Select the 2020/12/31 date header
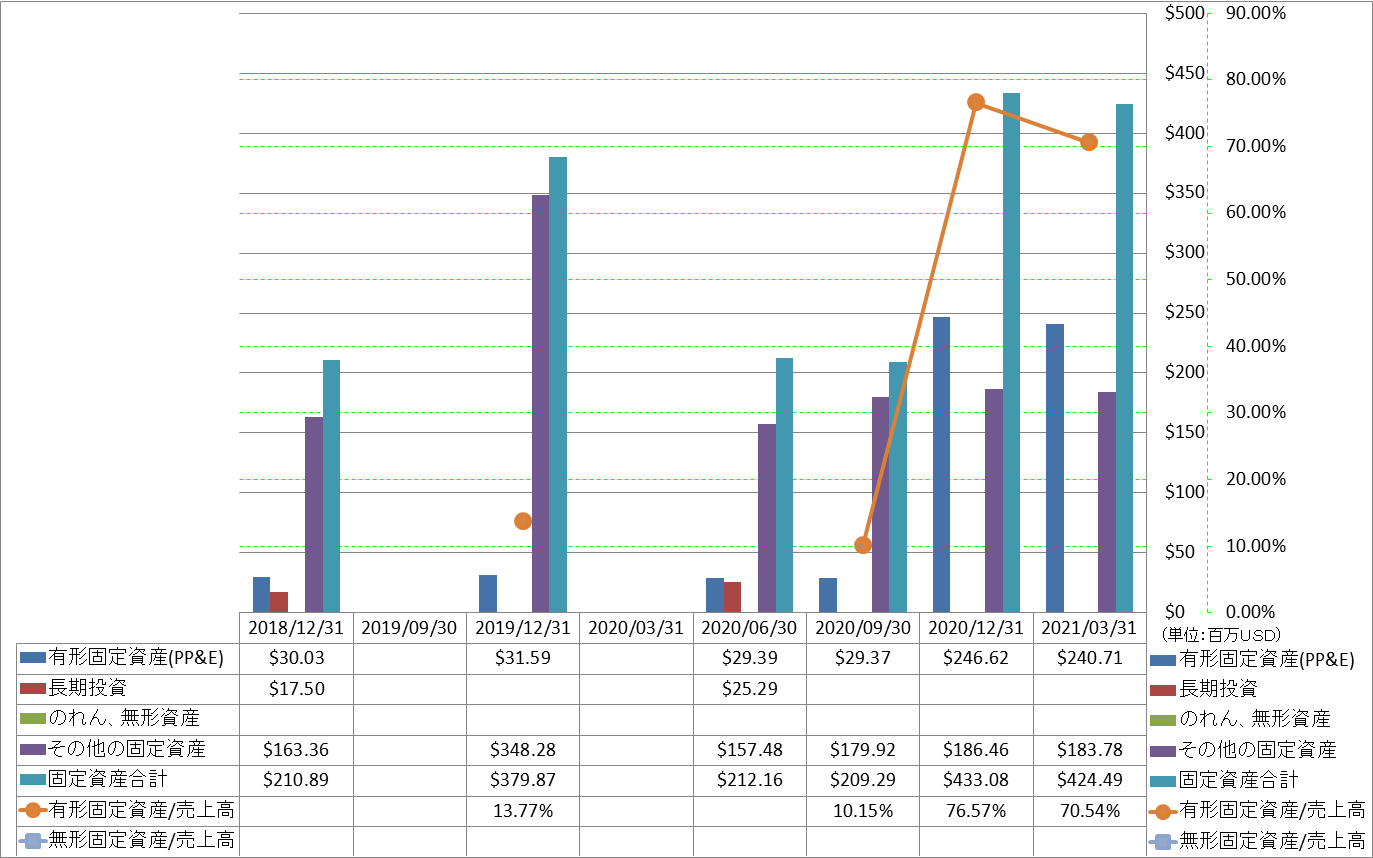Screen dimensions: 1373x858 976,628
